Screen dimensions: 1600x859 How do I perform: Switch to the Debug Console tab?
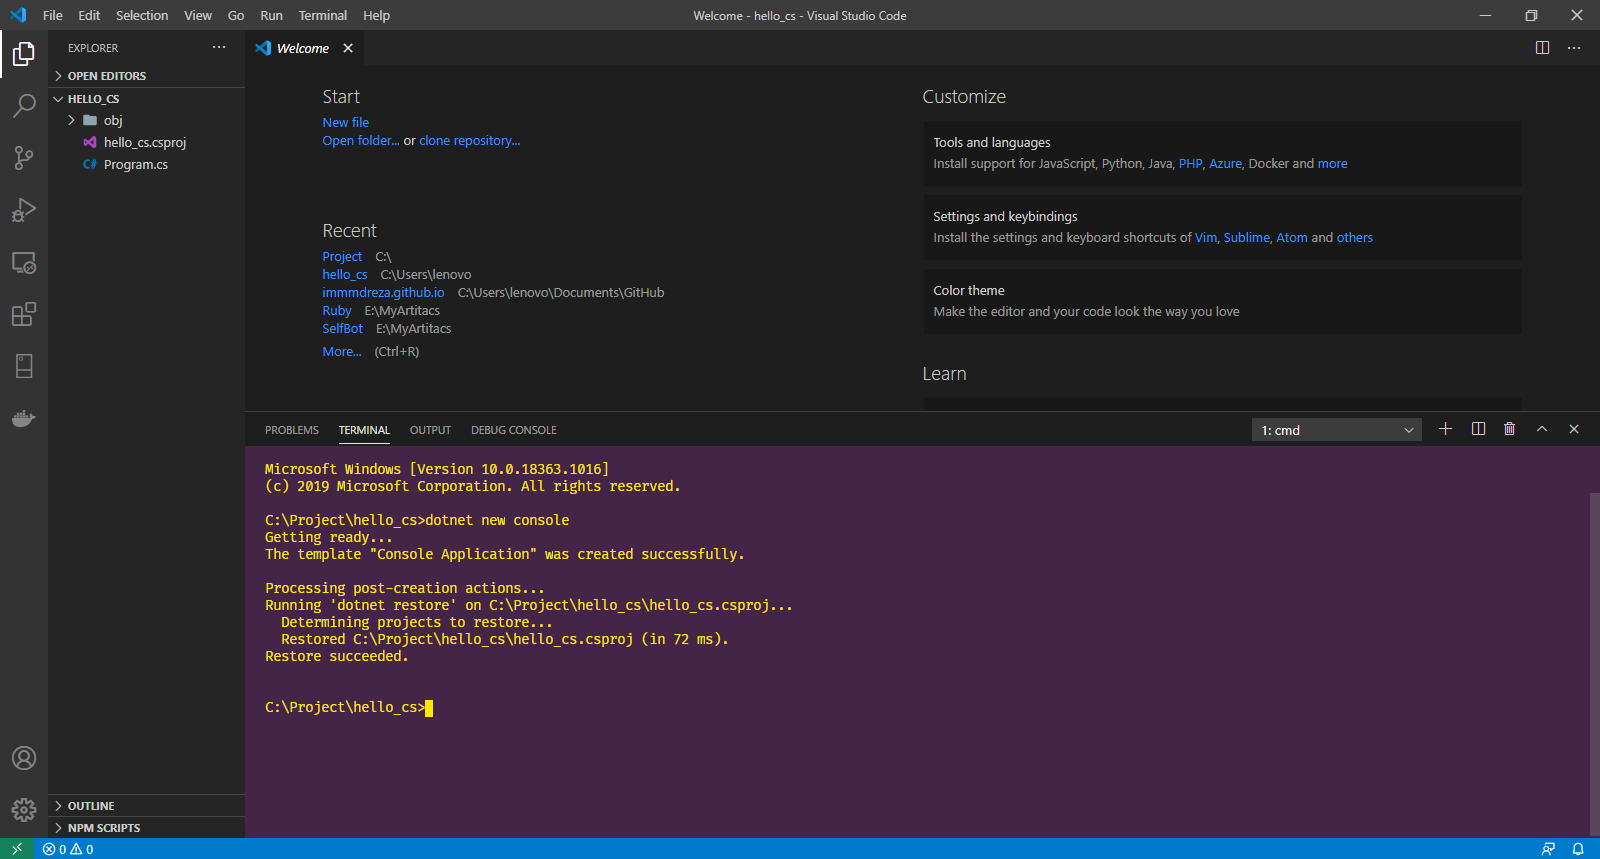pos(514,430)
